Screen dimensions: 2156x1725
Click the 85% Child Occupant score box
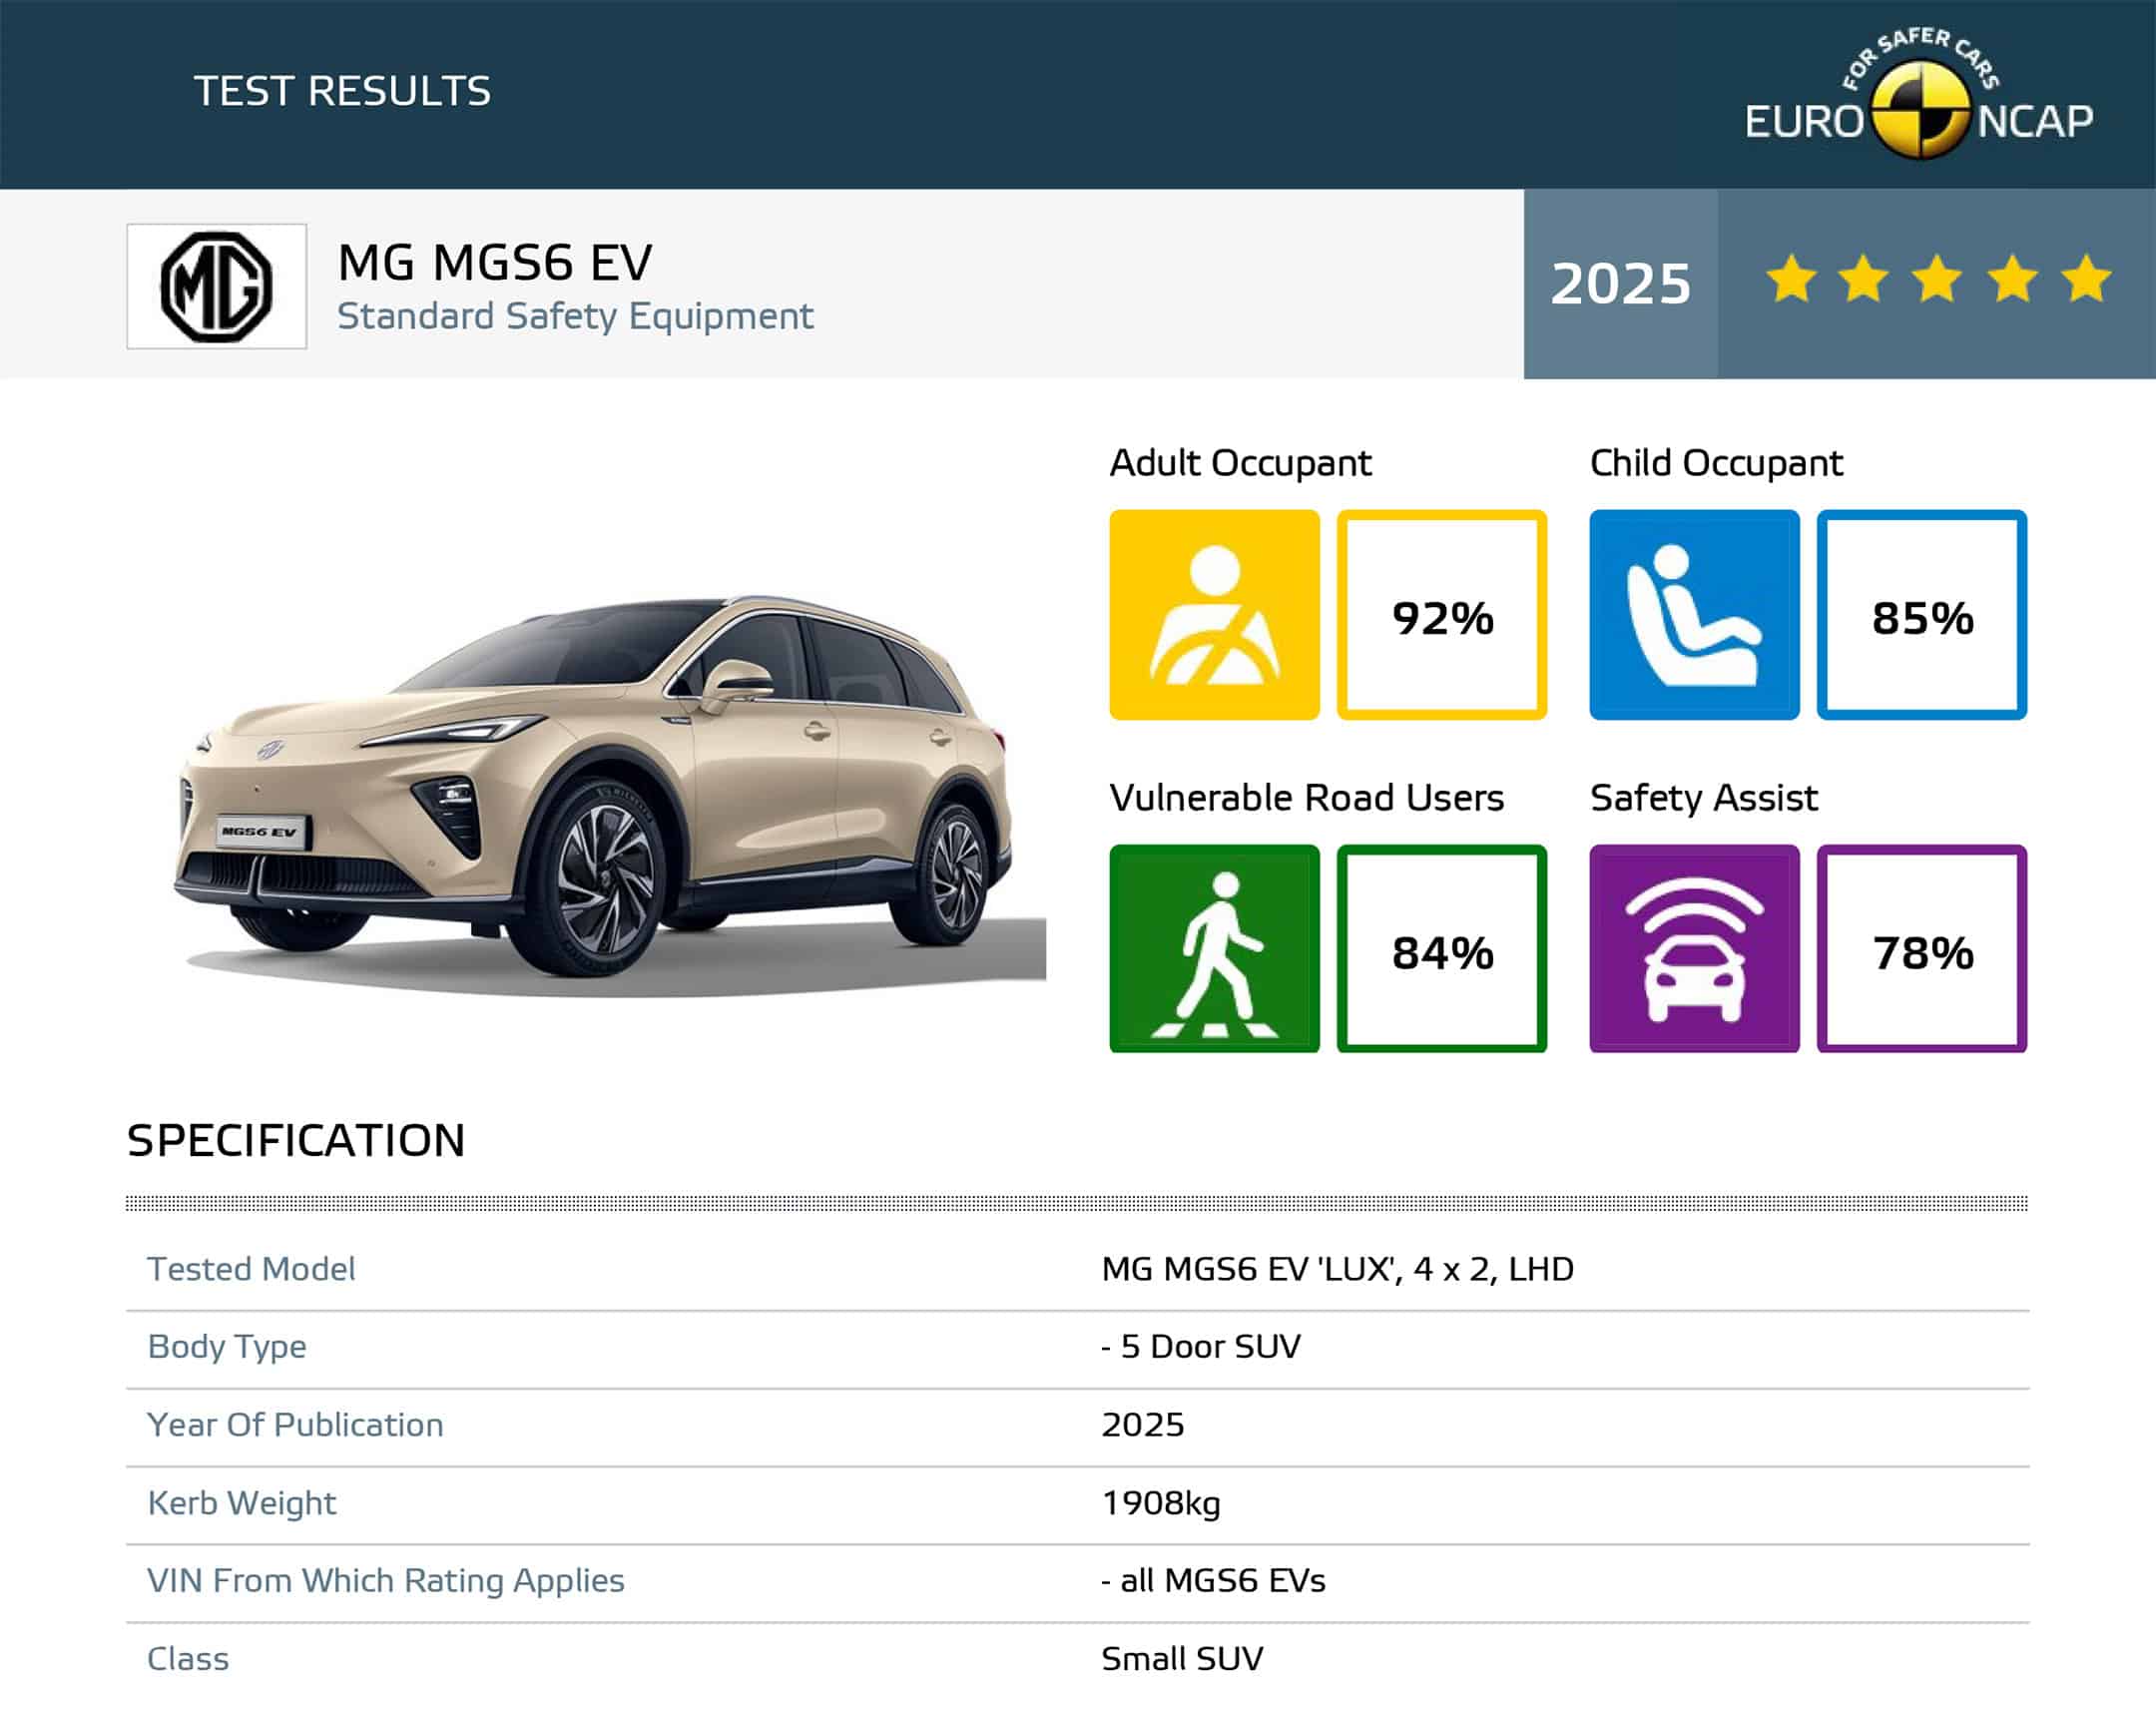point(1921,616)
